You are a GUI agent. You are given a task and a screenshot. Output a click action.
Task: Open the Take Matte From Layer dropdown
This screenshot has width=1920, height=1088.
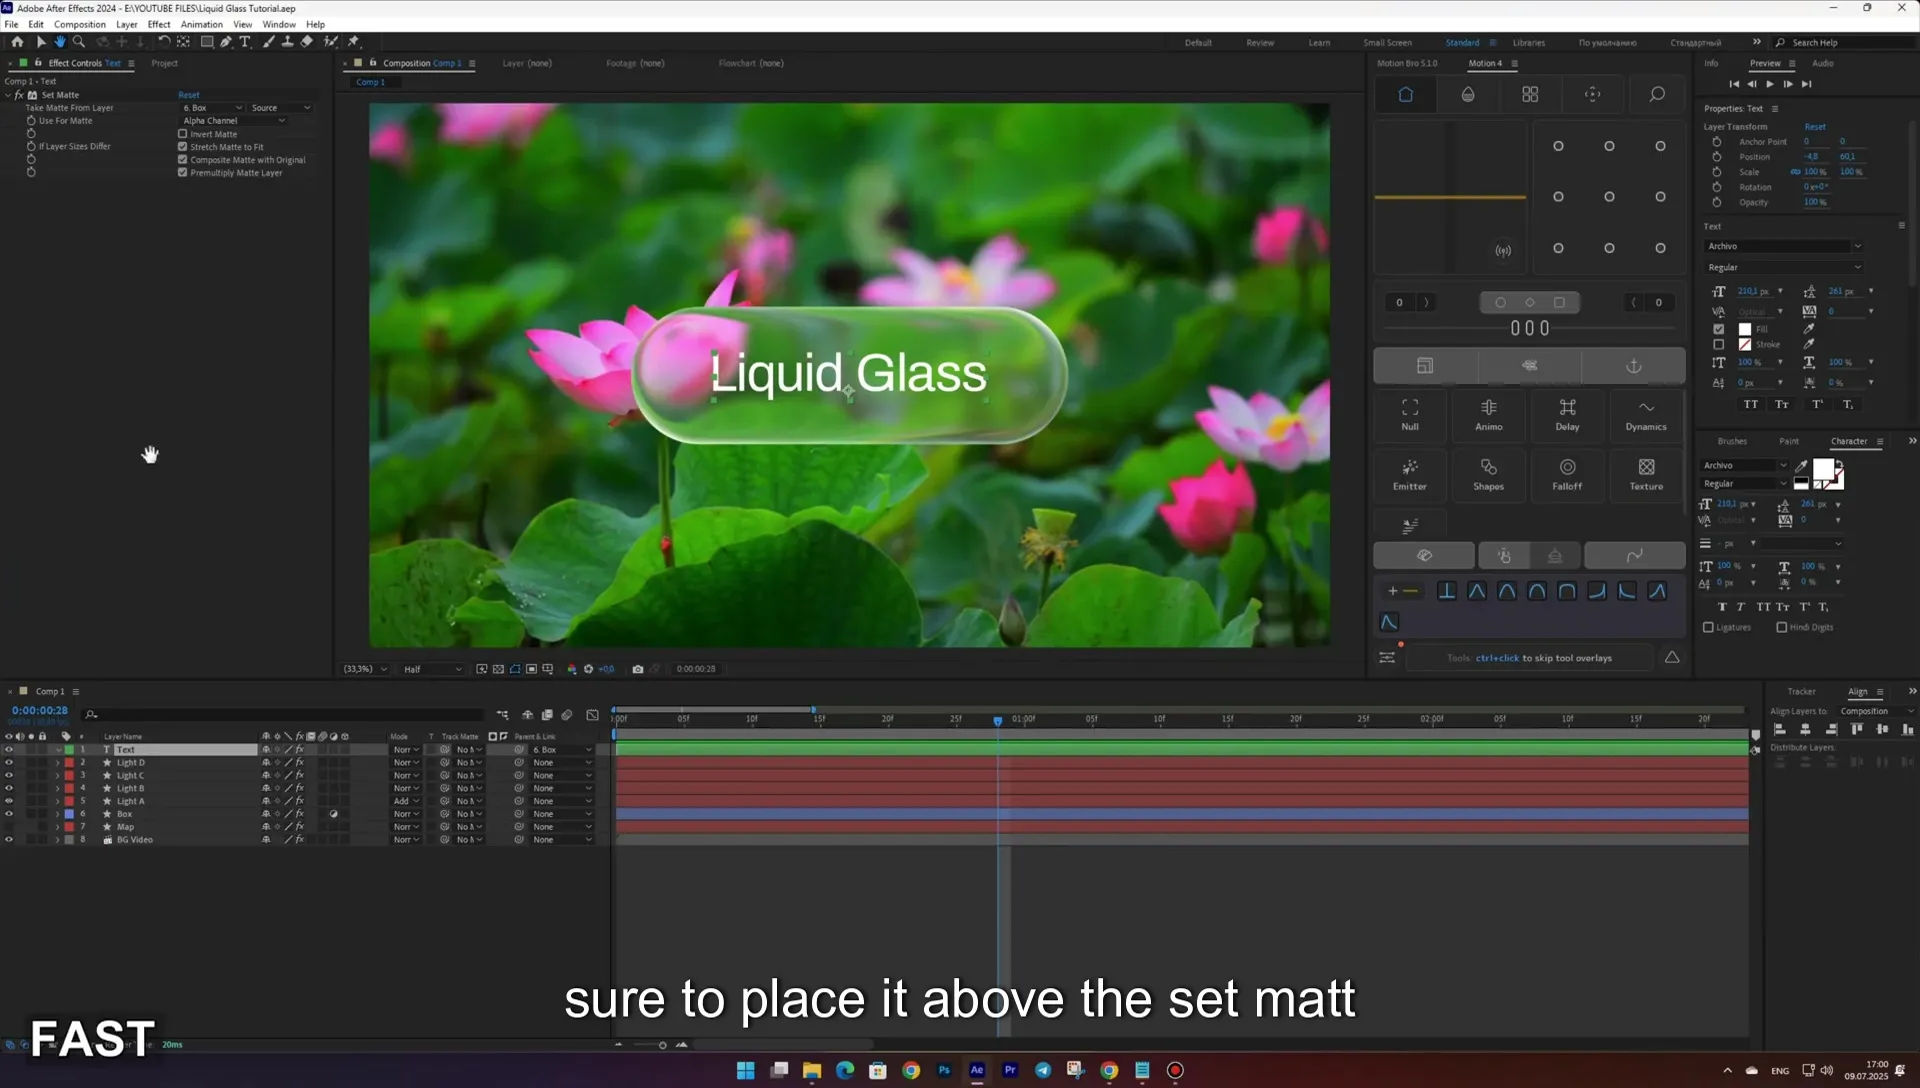click(x=212, y=108)
